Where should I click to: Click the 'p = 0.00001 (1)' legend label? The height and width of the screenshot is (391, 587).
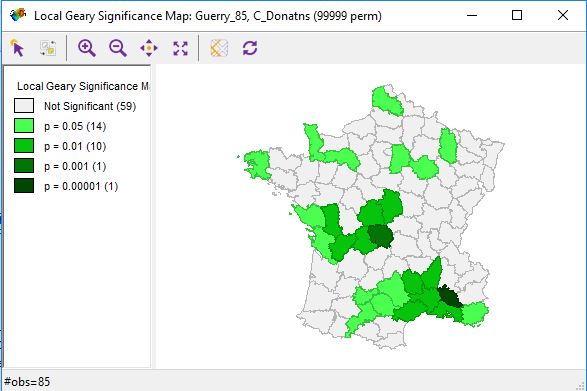[81, 186]
